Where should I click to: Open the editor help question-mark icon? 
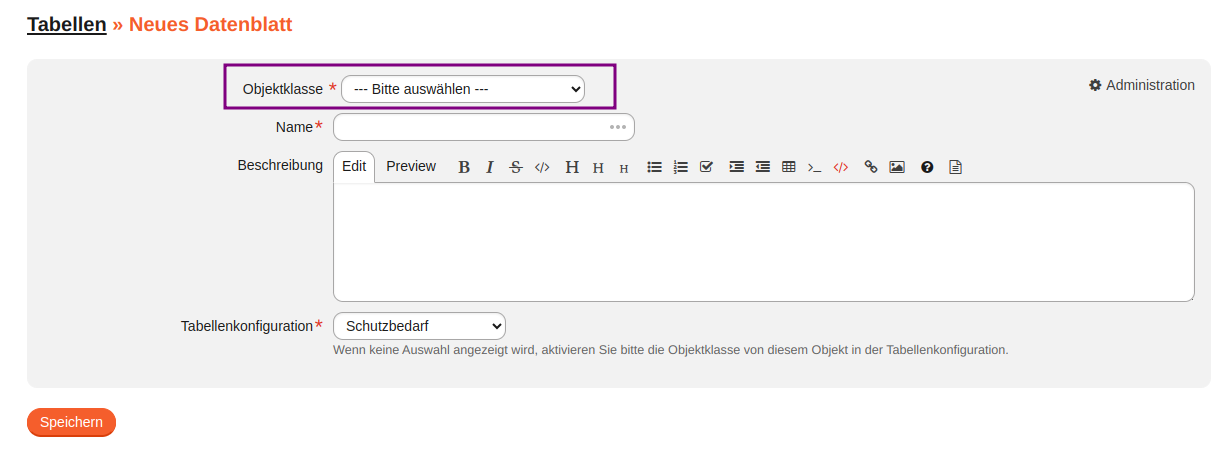pos(927,167)
